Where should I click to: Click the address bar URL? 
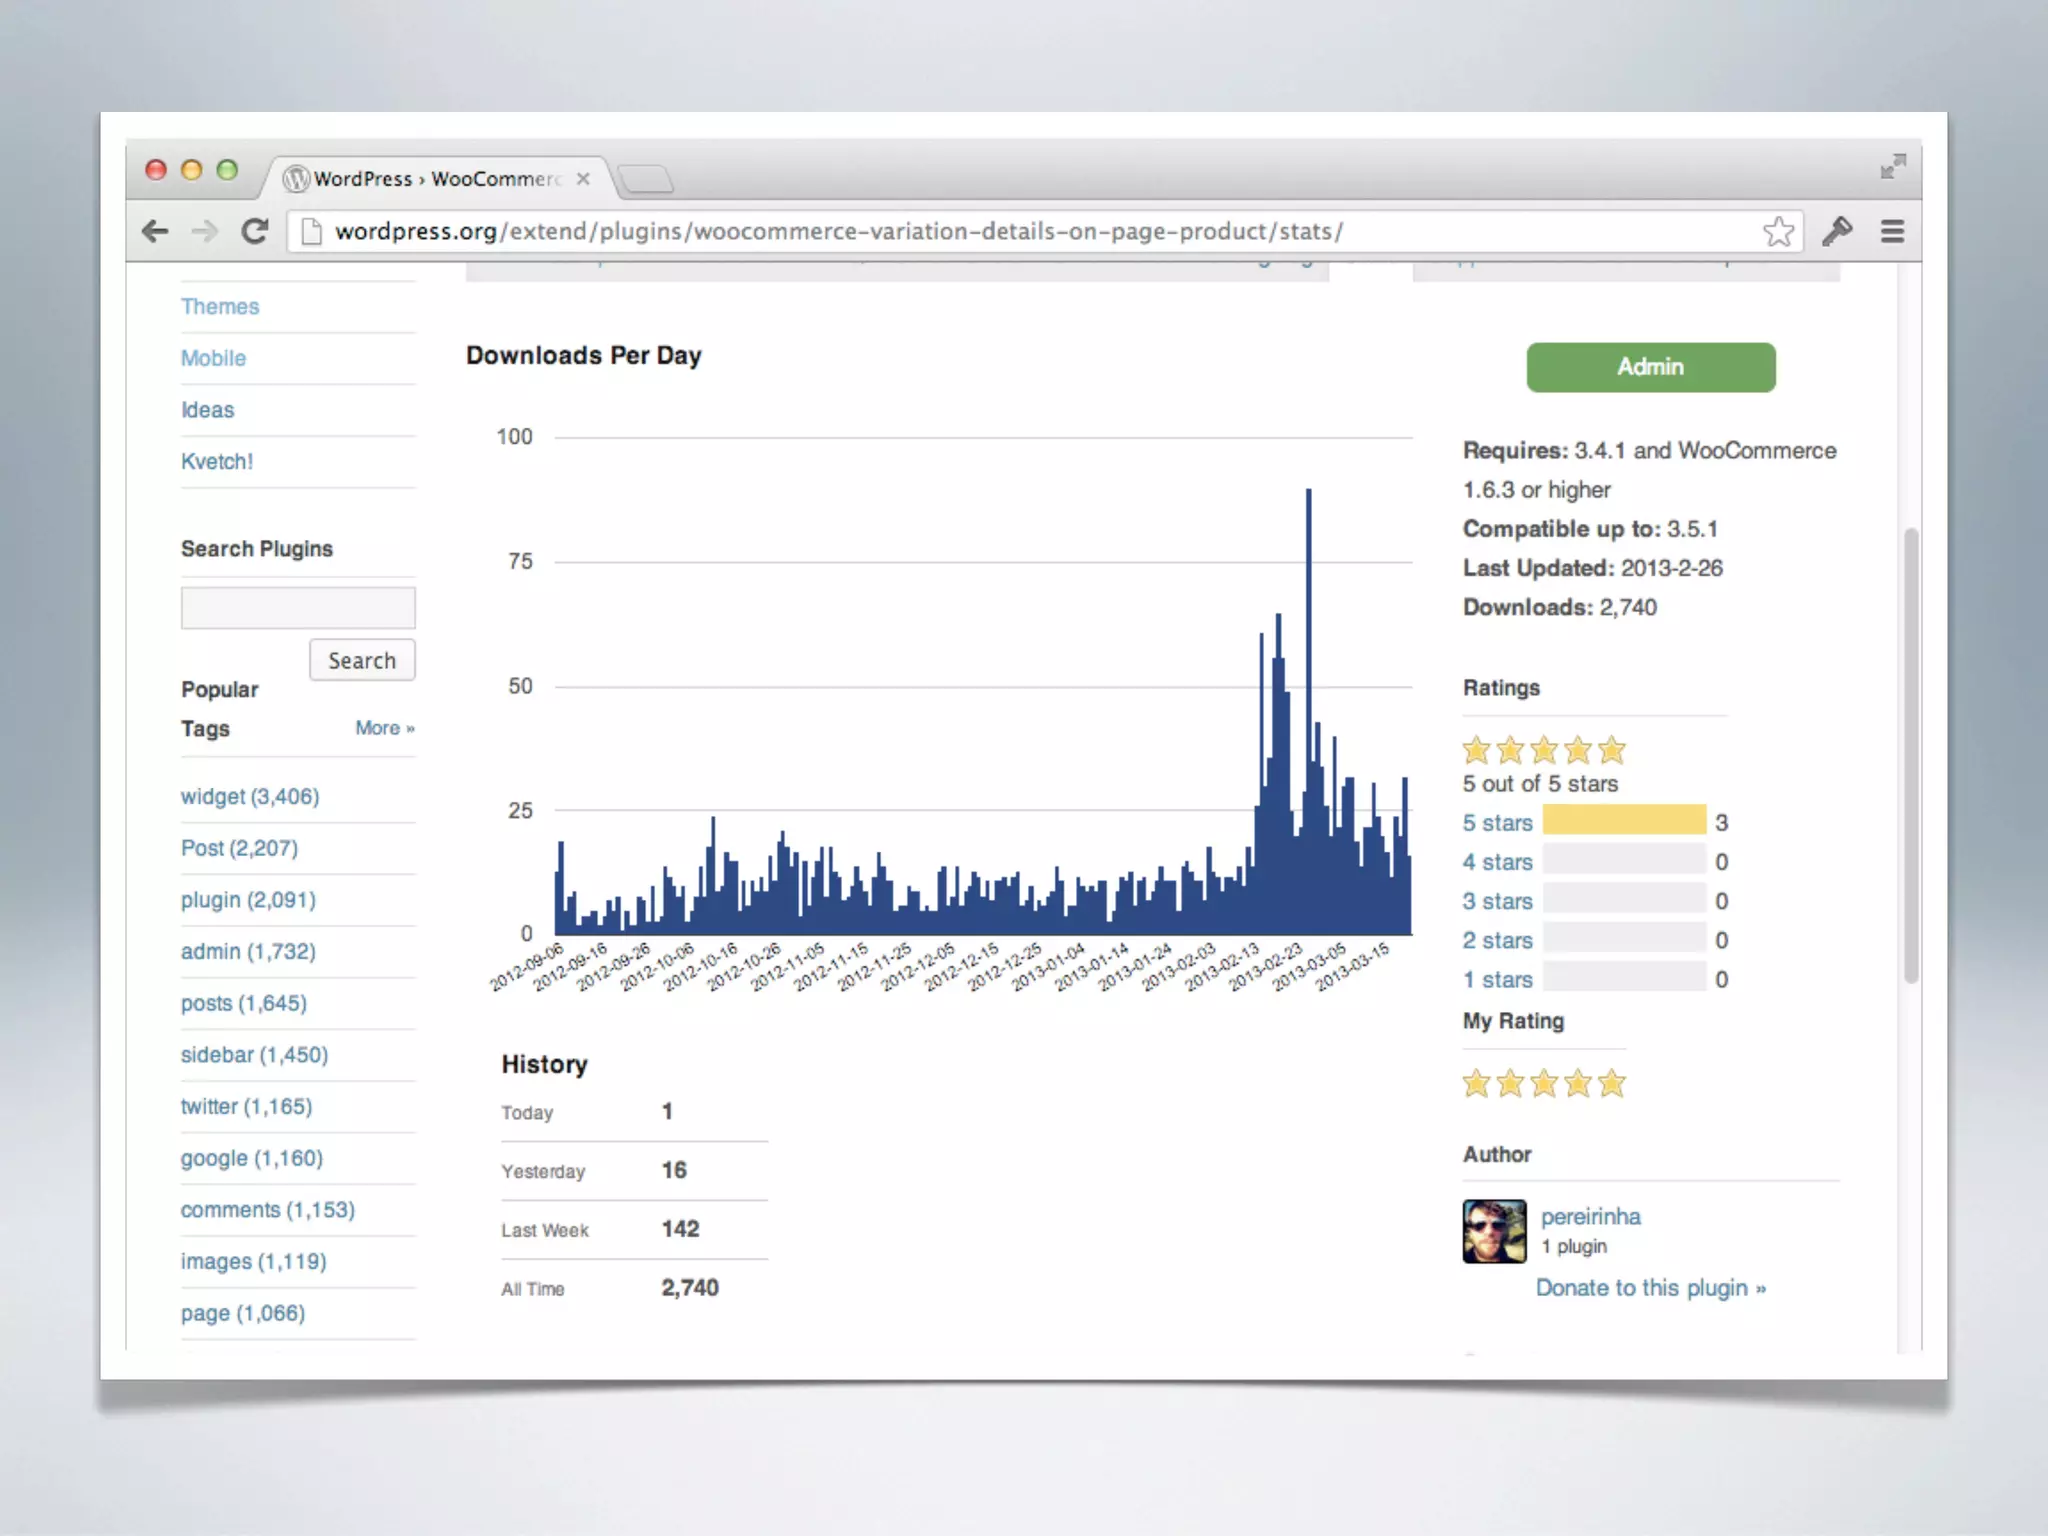pyautogui.click(x=838, y=232)
